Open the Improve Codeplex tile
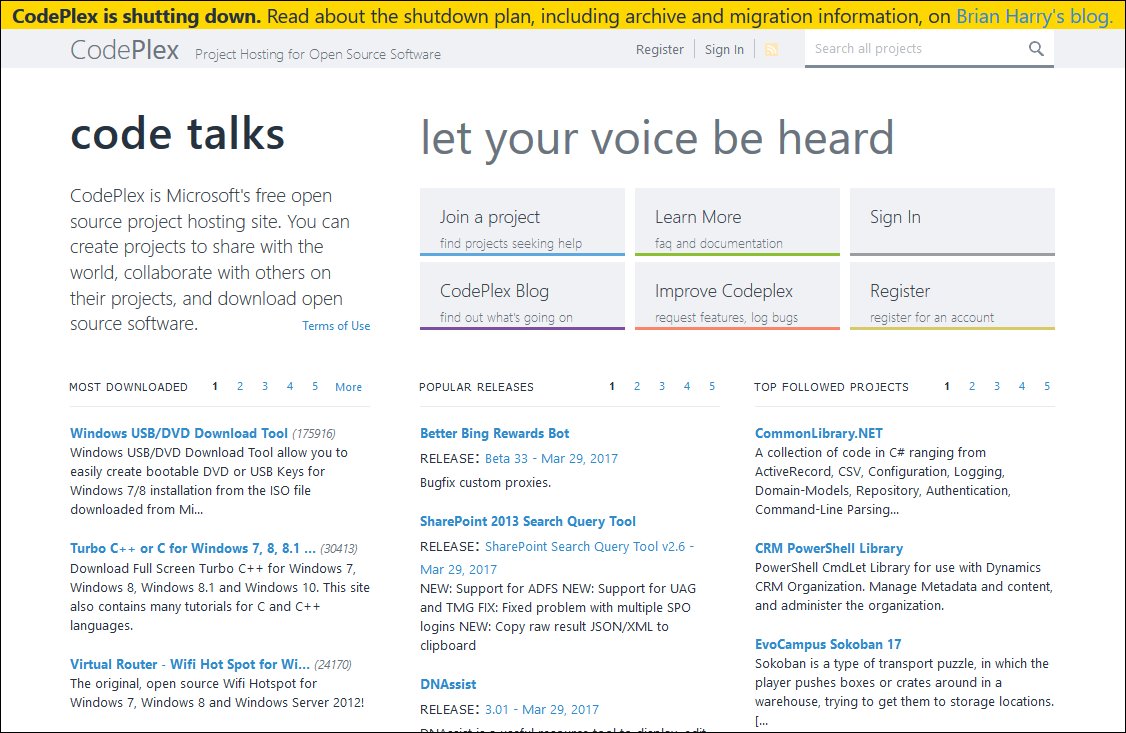Viewport: 1126px width, 733px height. 737,296
